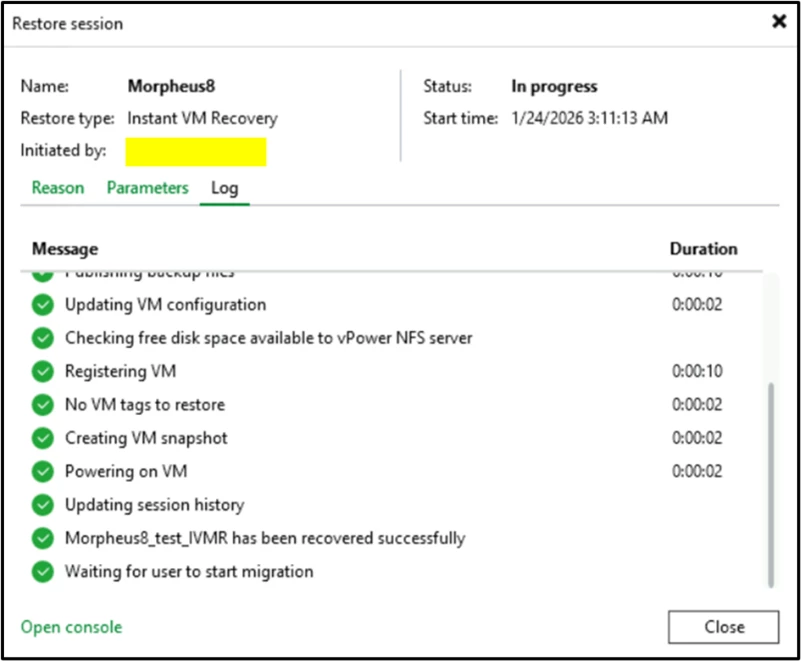Switch to the Reason tab
The width and height of the screenshot is (801, 661).
[58, 188]
